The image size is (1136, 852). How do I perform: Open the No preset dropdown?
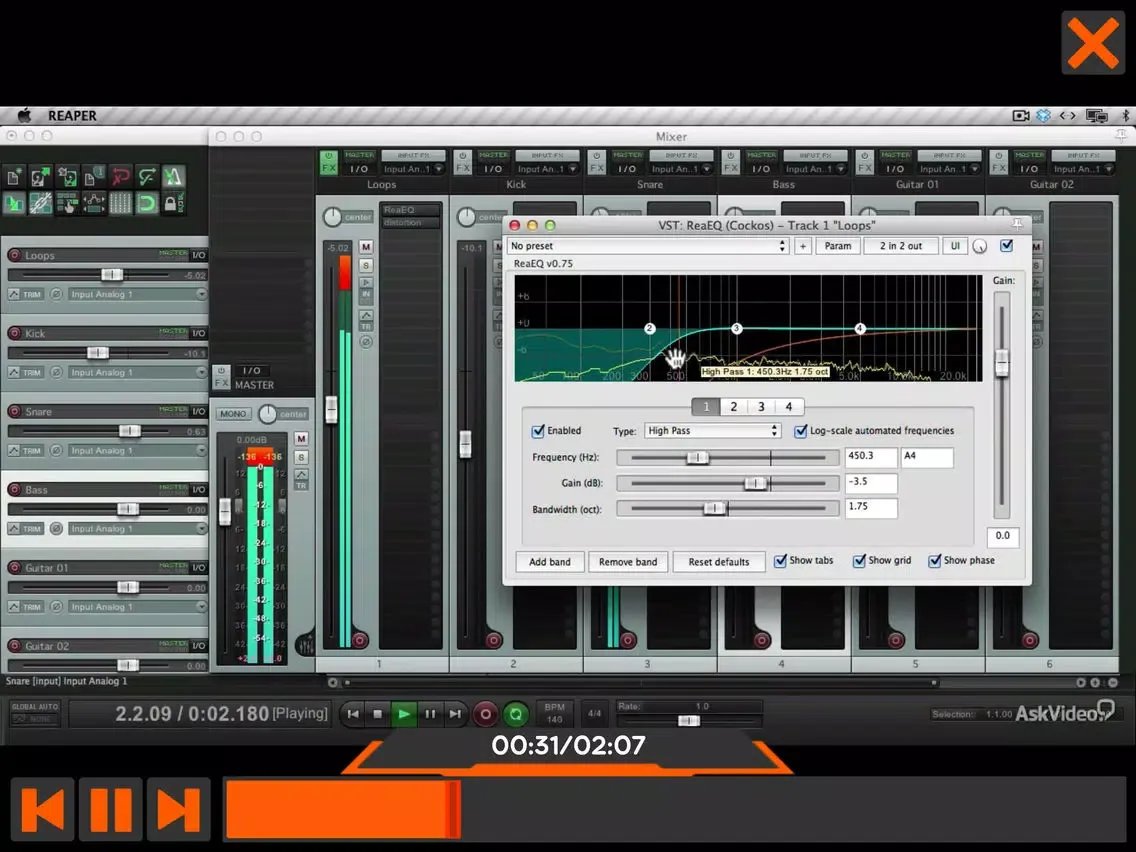(648, 246)
